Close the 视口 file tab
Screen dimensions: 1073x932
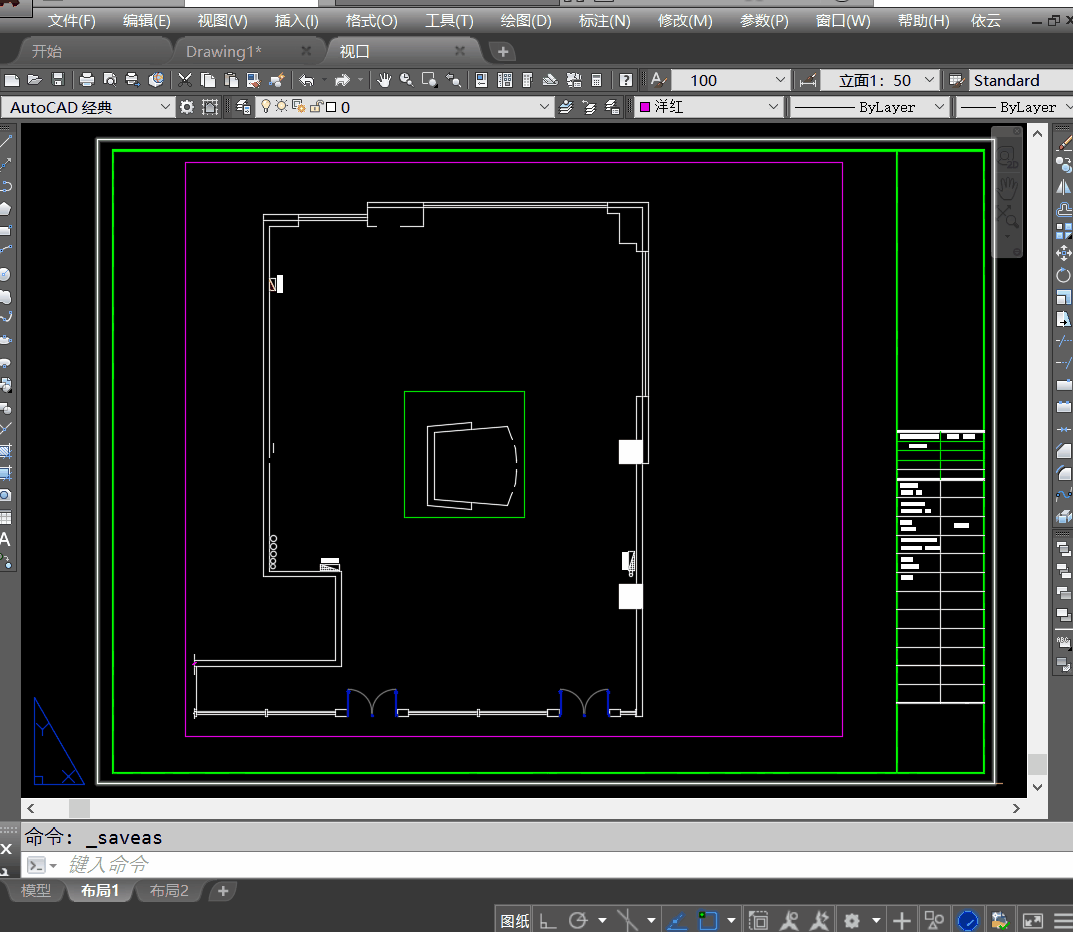click(x=460, y=51)
